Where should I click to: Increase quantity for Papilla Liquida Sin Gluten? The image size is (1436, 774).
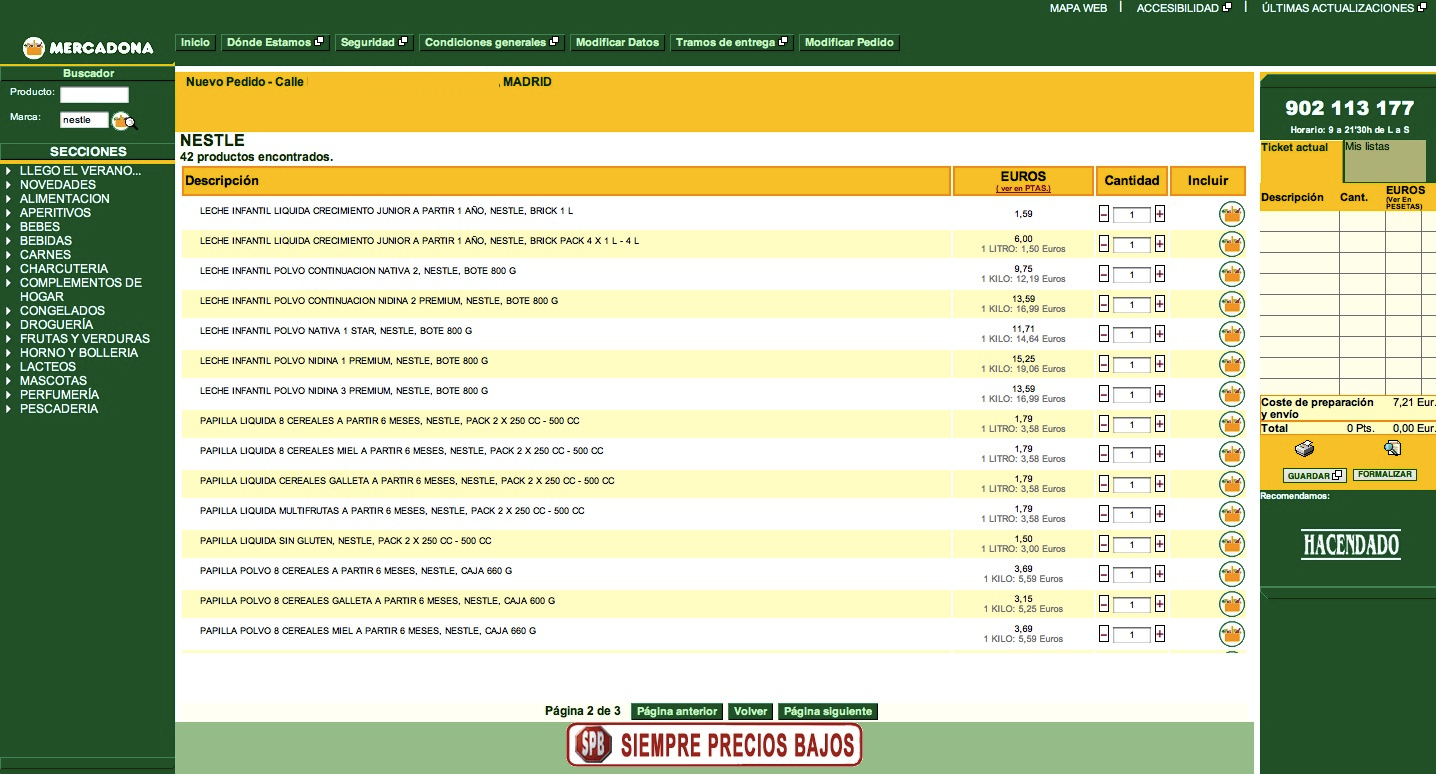pyautogui.click(x=1160, y=544)
